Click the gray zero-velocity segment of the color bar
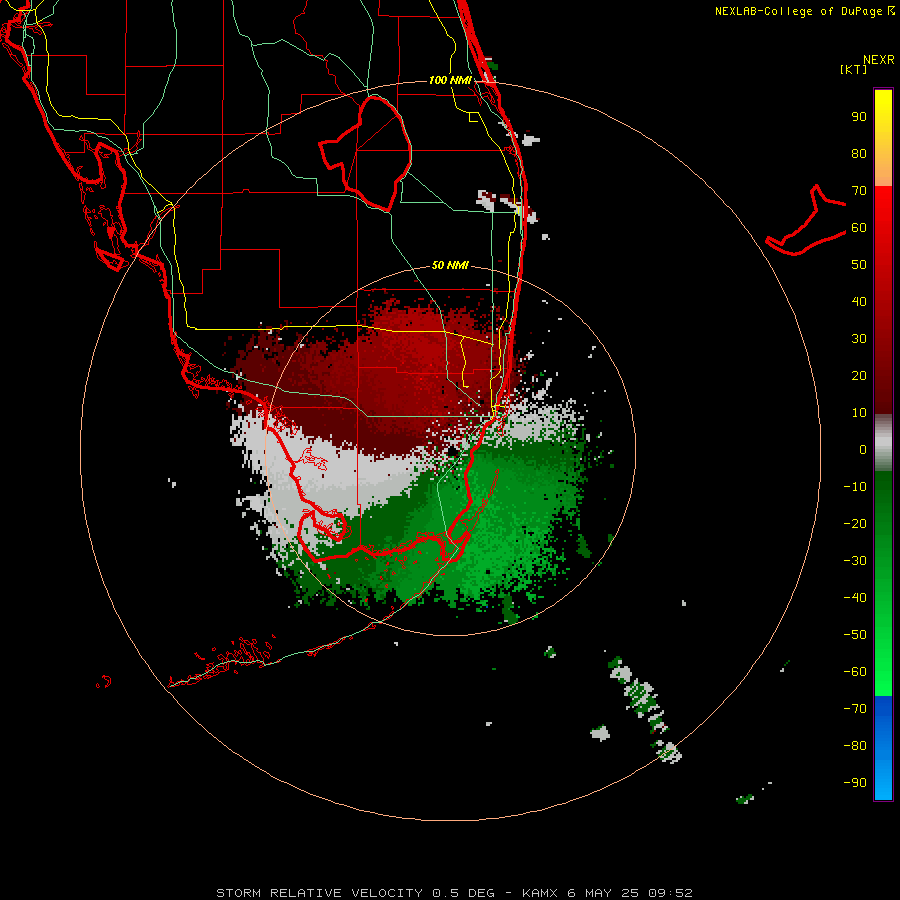900x900 pixels. tap(883, 443)
